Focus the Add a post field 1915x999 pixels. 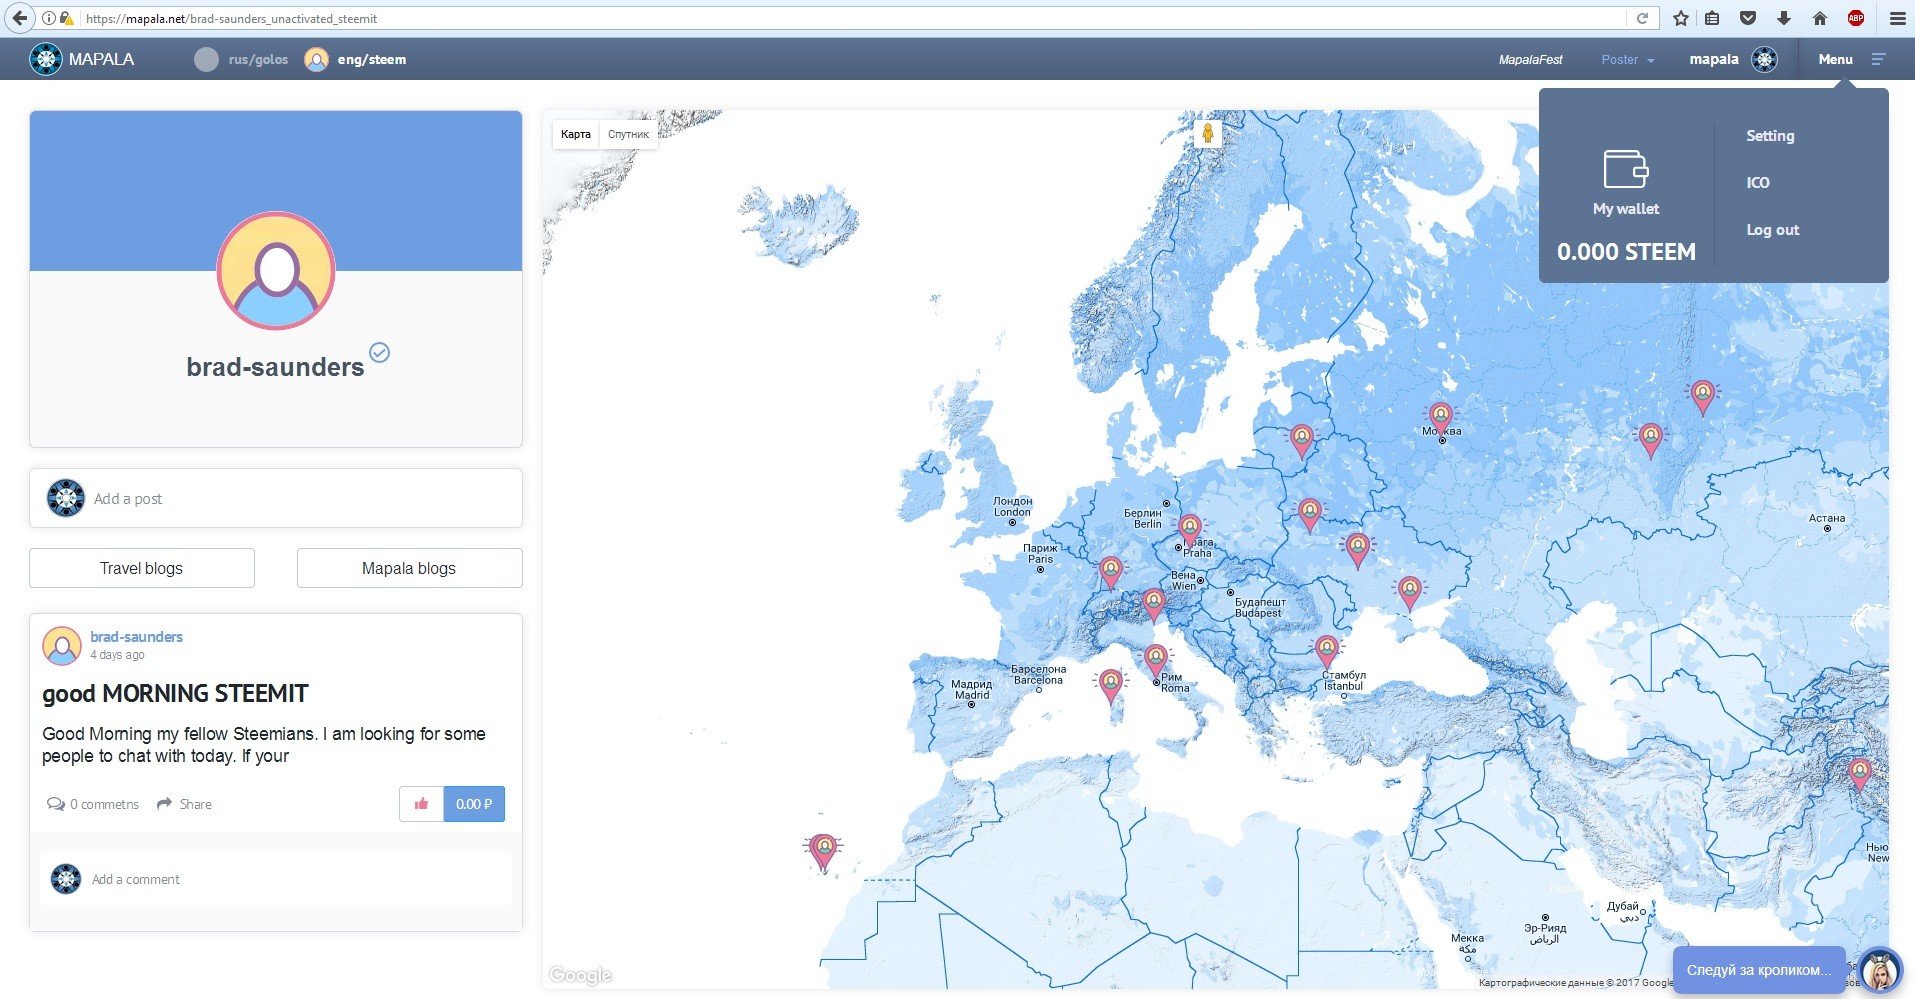276,498
